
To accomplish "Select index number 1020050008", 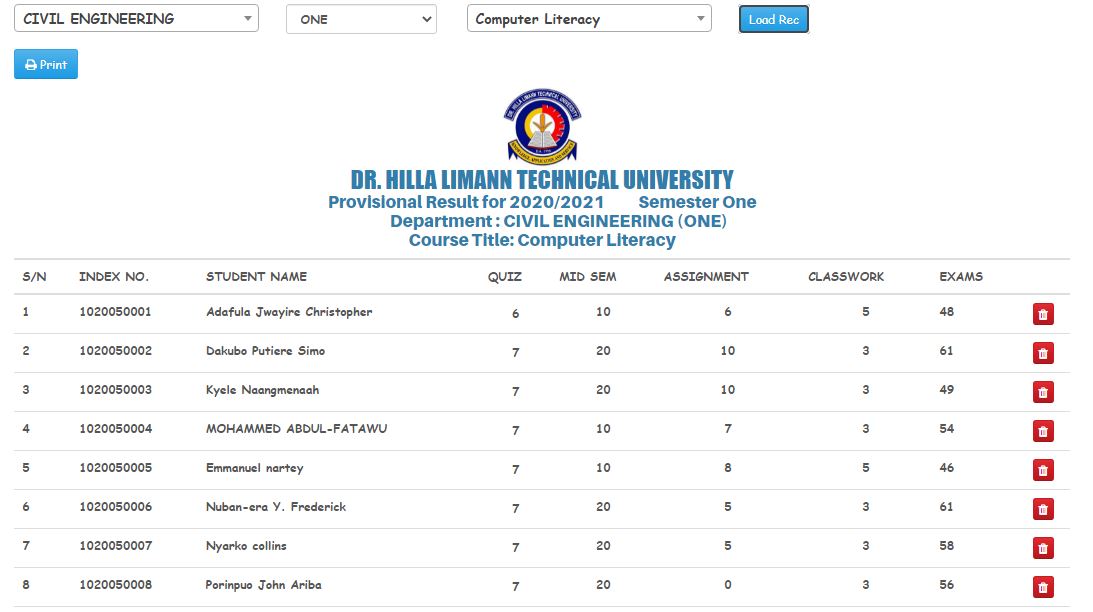I will tap(115, 585).
